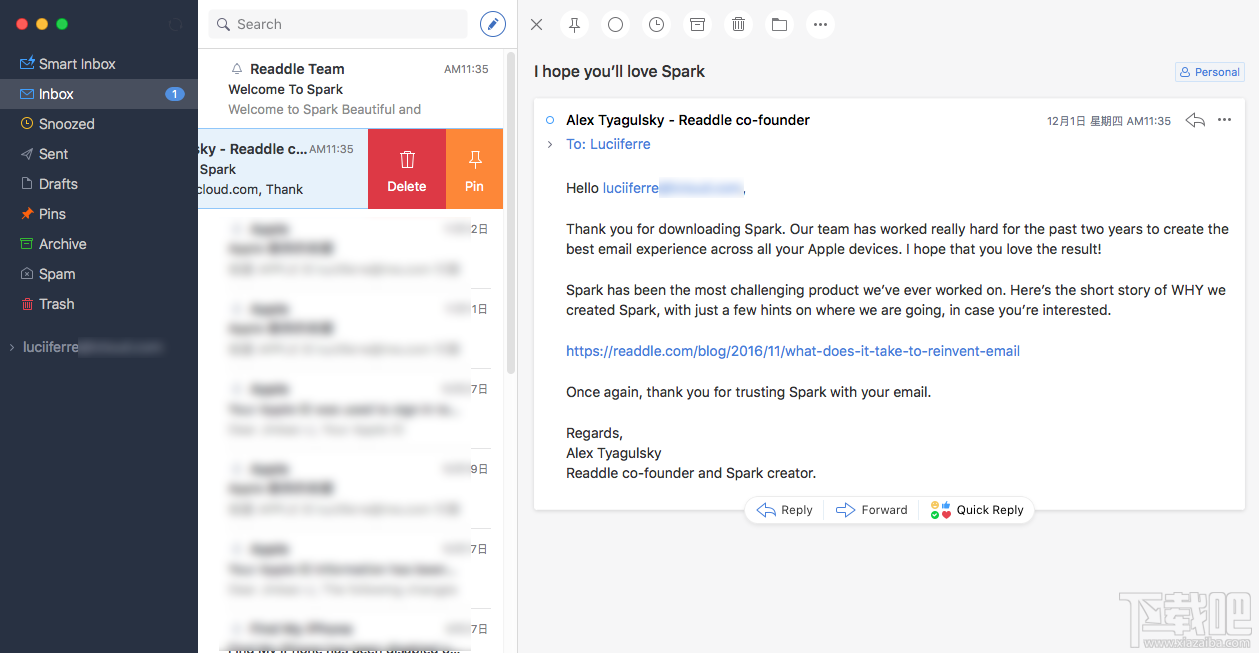Open toolbar more options ellipsis
The image size is (1259, 653).
pyautogui.click(x=820, y=25)
